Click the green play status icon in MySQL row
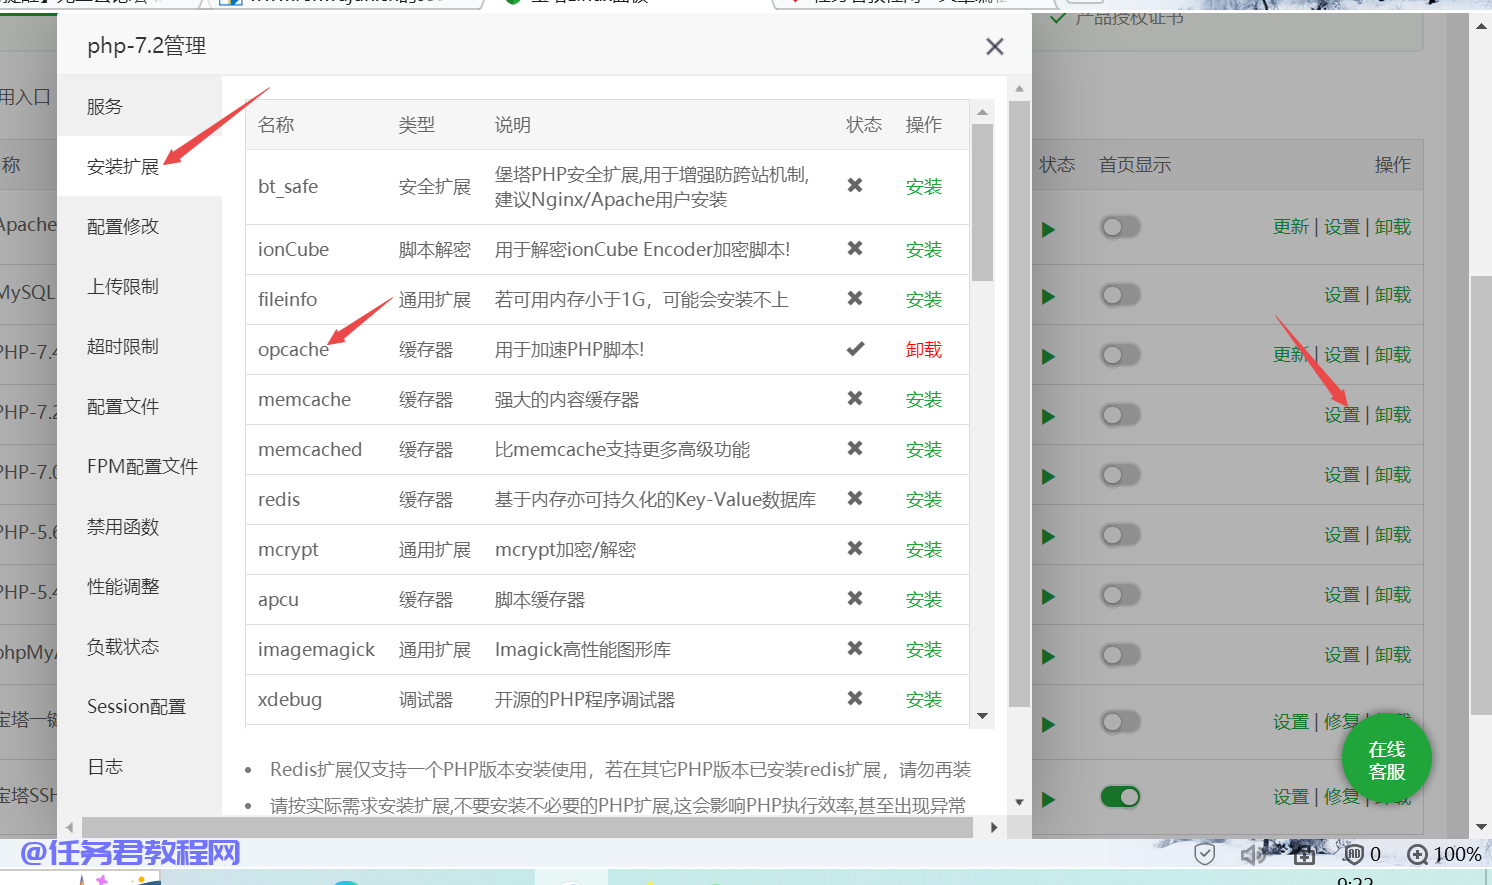1492x885 pixels. point(1048,296)
